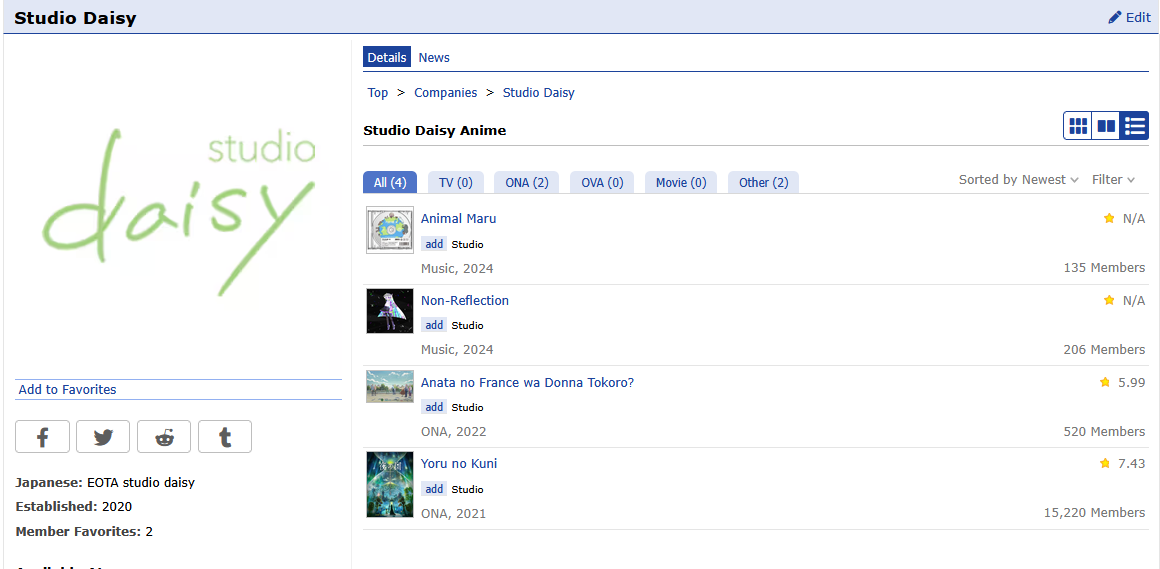Viewport: 1160px width, 569px height.
Task: Go to Top in the breadcrumb
Action: (377, 92)
